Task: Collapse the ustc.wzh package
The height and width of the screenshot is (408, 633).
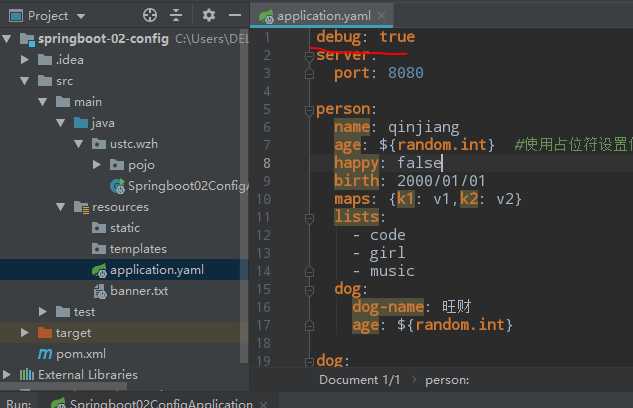Action: 79,144
